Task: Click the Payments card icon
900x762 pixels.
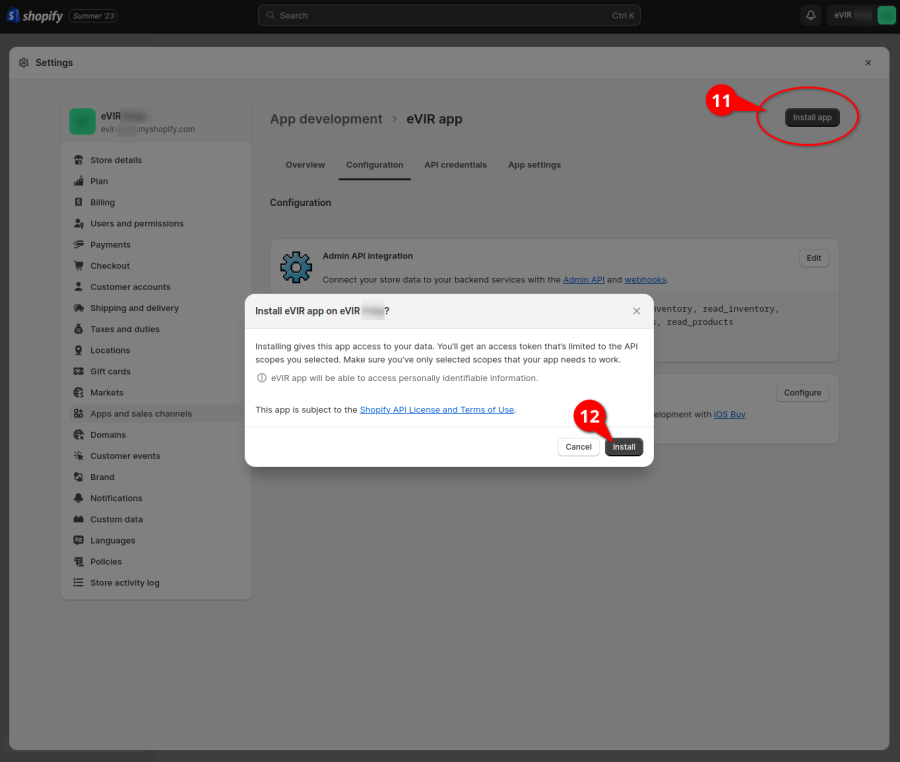Action: click(x=79, y=245)
